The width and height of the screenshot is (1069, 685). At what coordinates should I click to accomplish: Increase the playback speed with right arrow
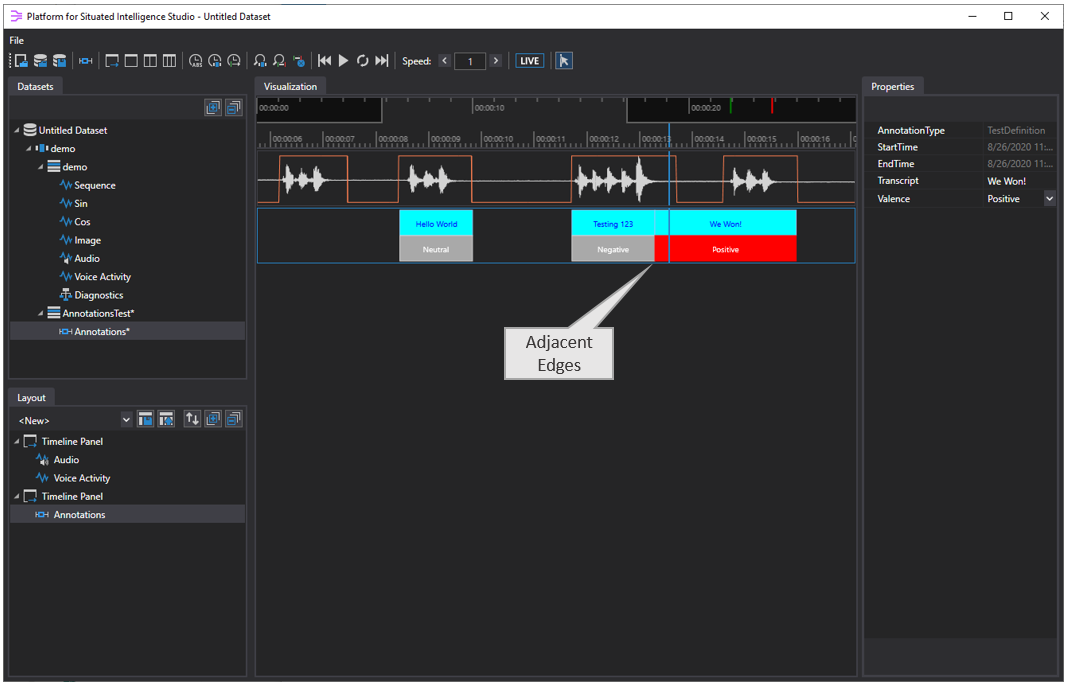click(495, 61)
